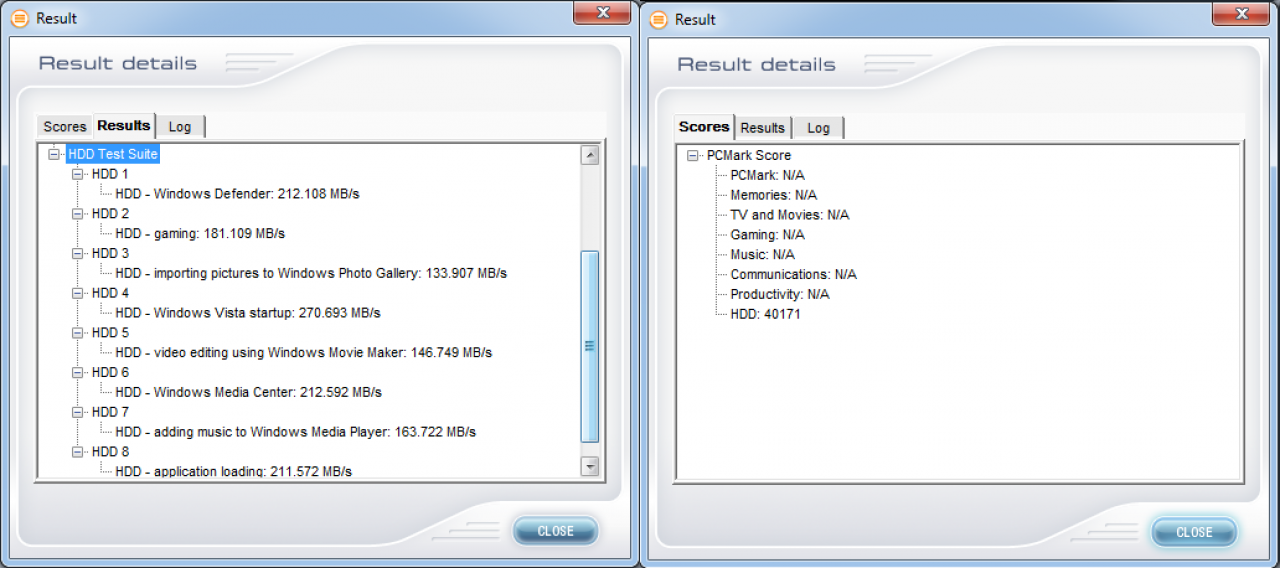Open the Results tab in the right Result window
The image size is (1280, 568).
pos(763,128)
